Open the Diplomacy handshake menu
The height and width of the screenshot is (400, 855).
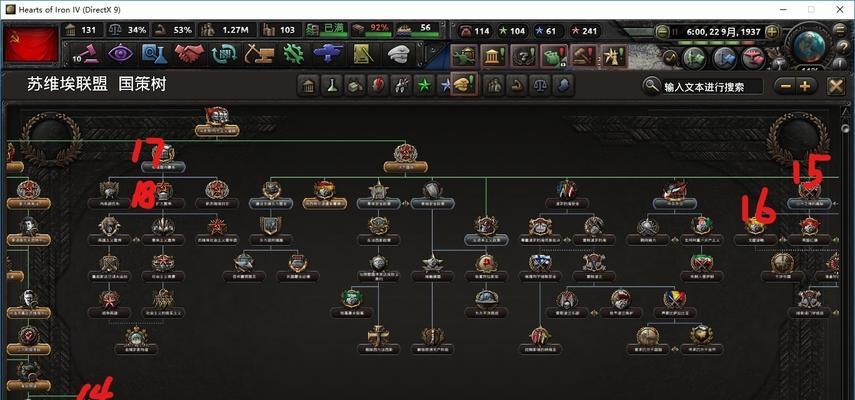coord(189,53)
